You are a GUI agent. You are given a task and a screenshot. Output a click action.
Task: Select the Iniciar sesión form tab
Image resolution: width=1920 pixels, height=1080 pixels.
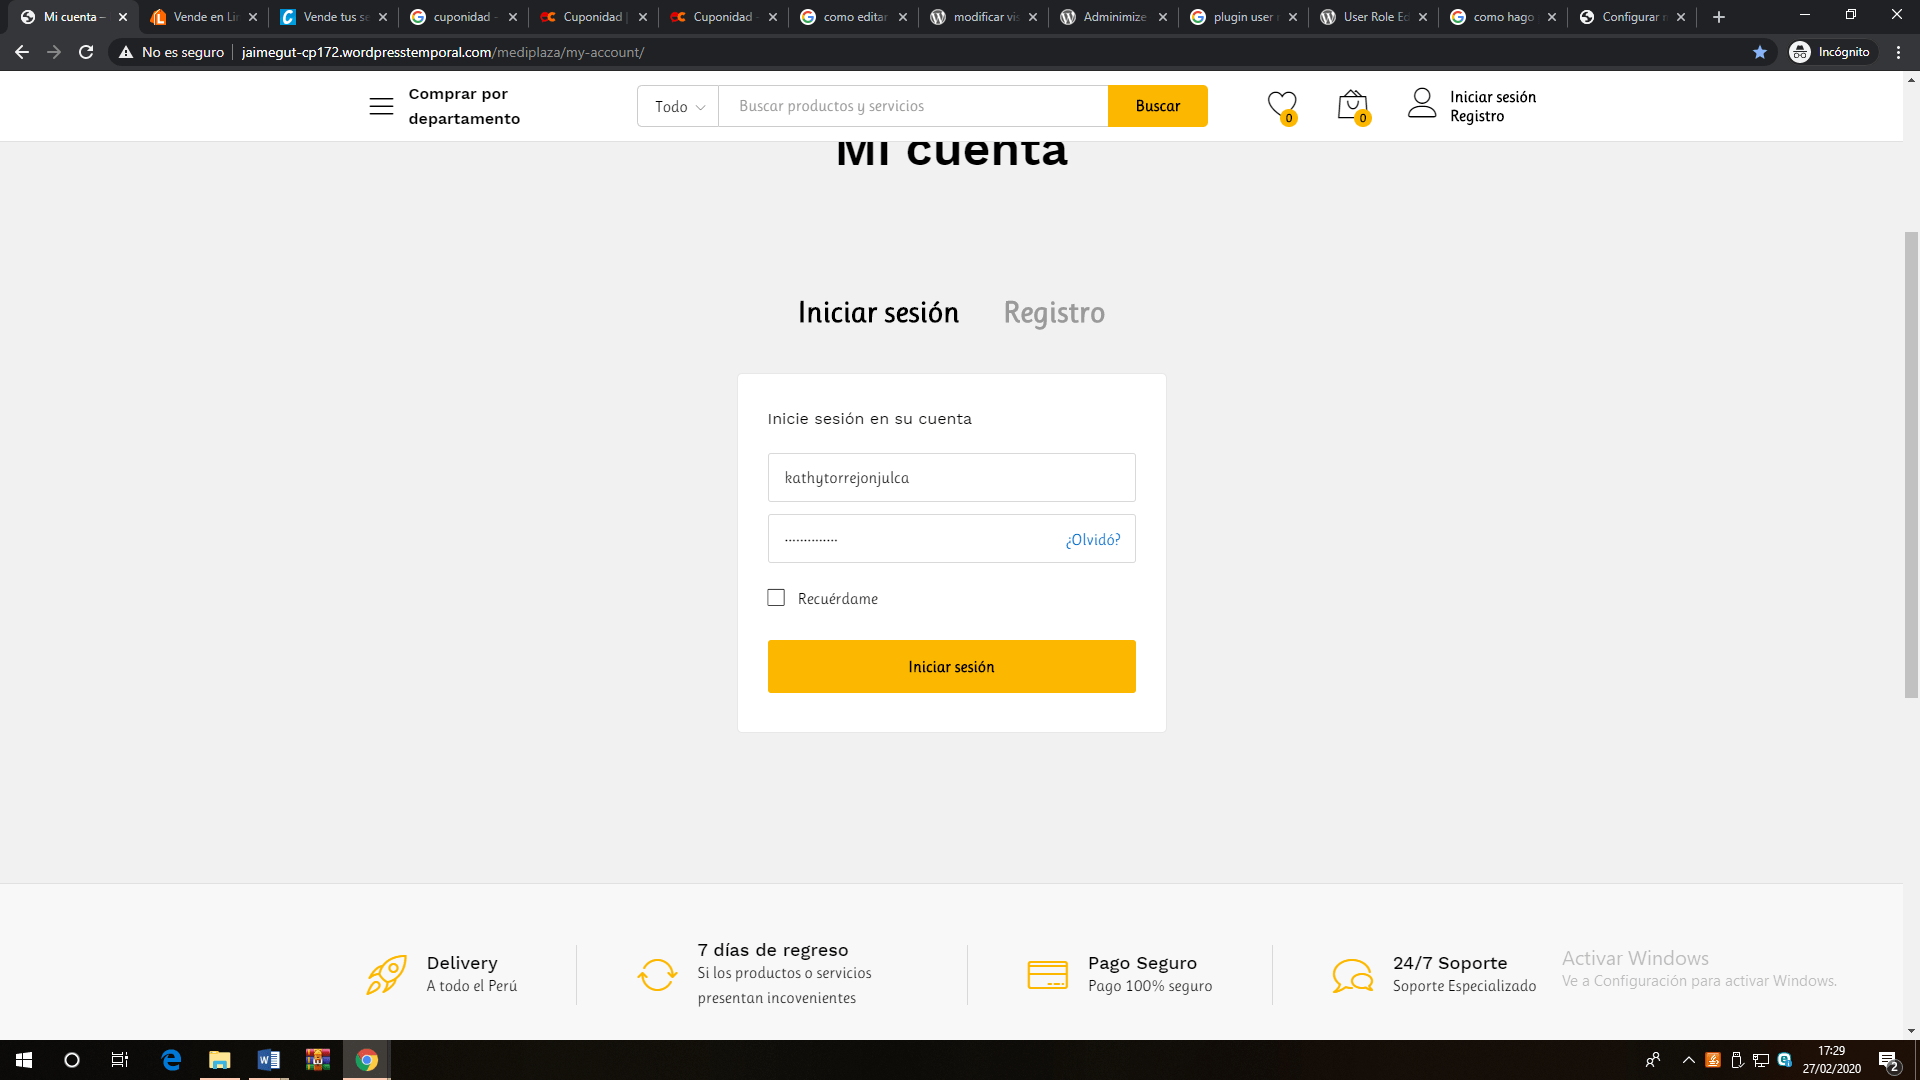click(x=878, y=313)
